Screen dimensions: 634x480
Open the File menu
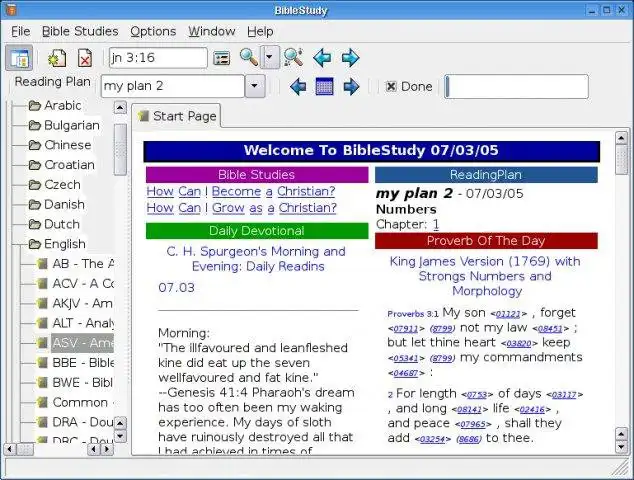pos(21,31)
